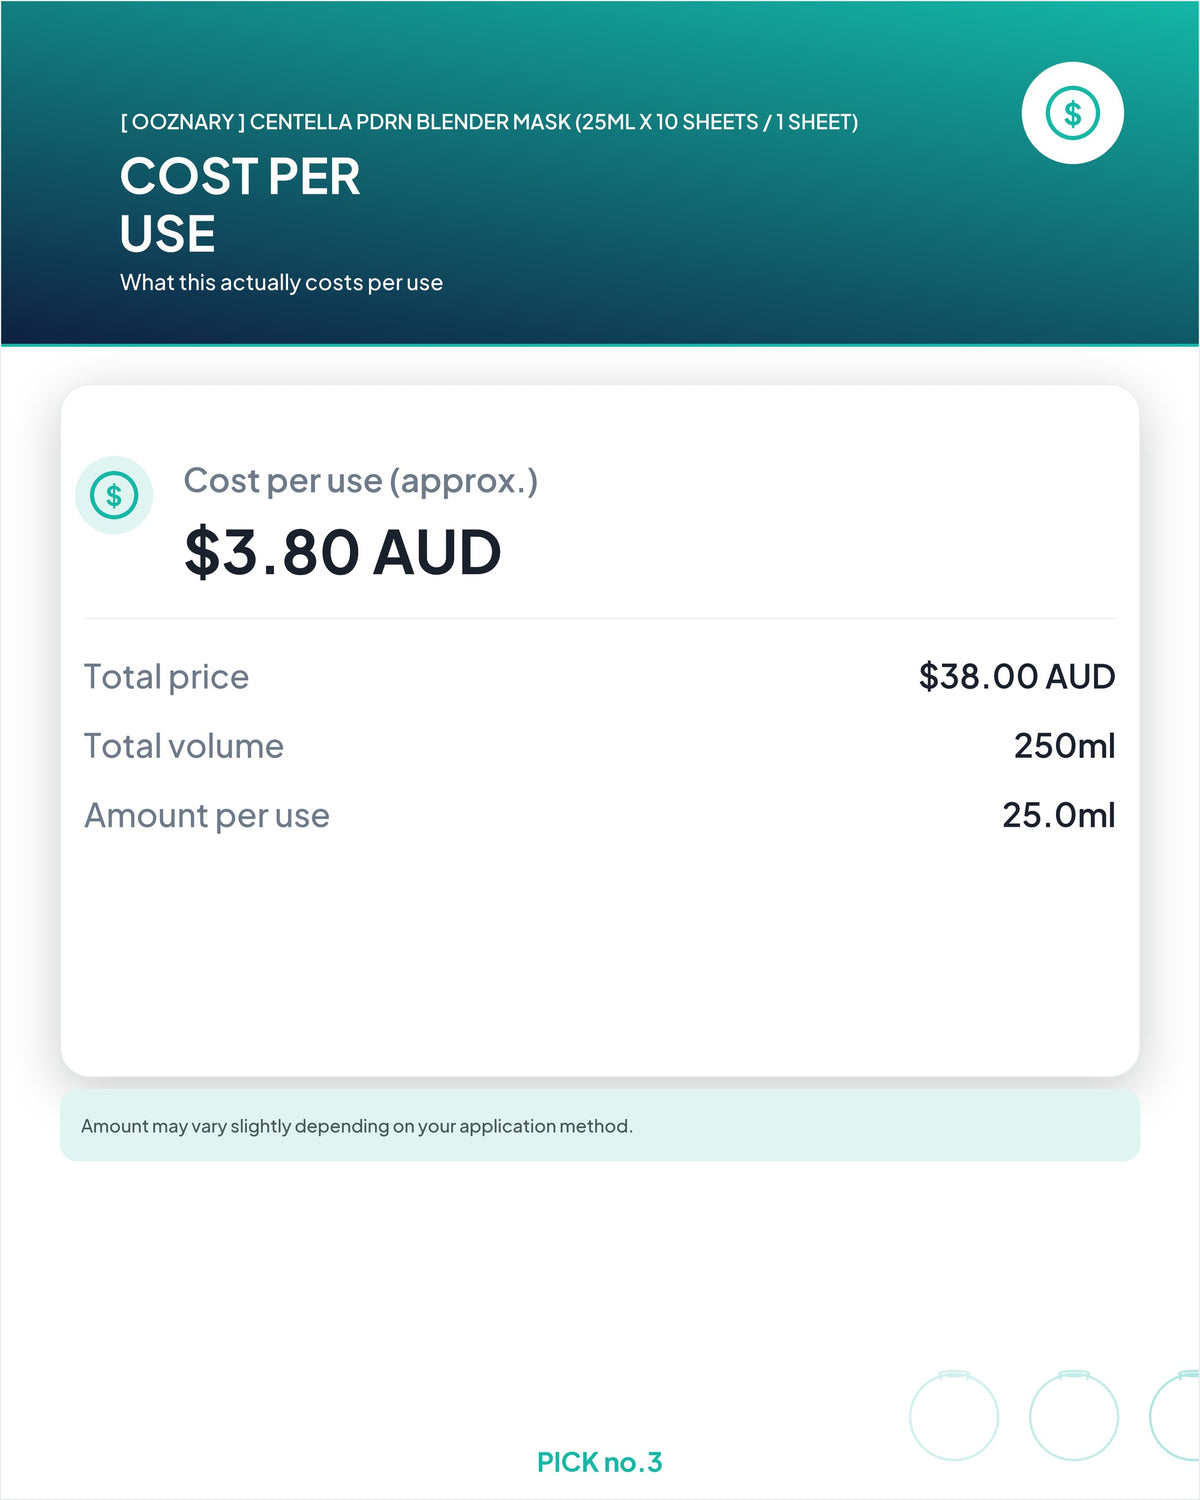Select the $3.80 AUD value
The width and height of the screenshot is (1200, 1500).
coord(343,552)
